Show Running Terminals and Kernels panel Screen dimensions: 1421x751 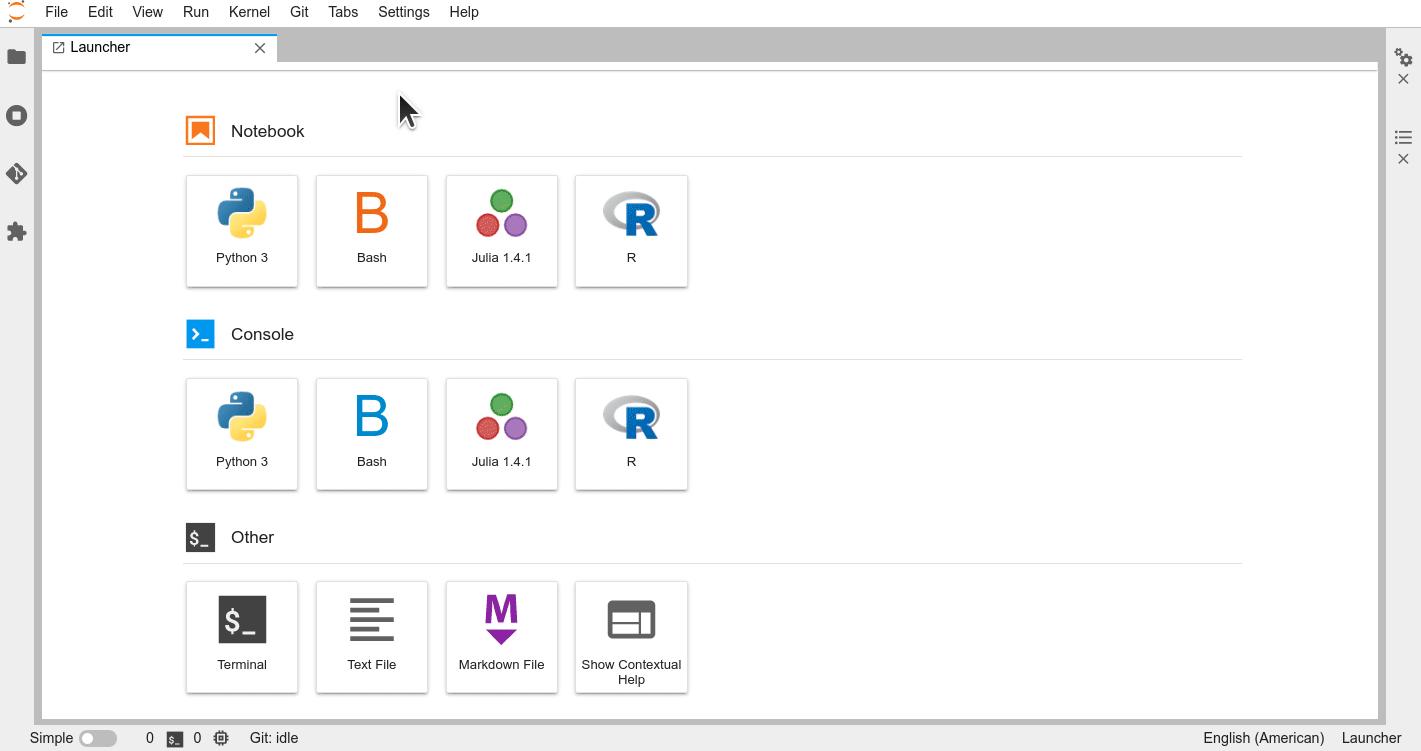(16, 115)
